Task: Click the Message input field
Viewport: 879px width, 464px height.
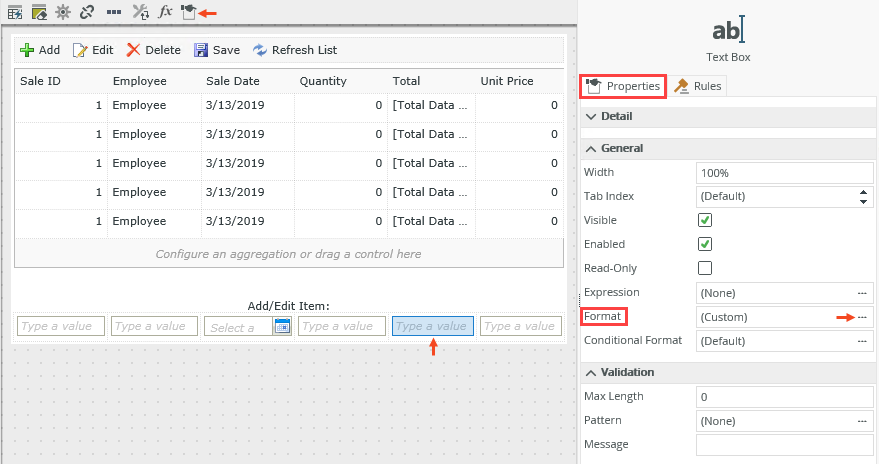Action: [x=785, y=446]
